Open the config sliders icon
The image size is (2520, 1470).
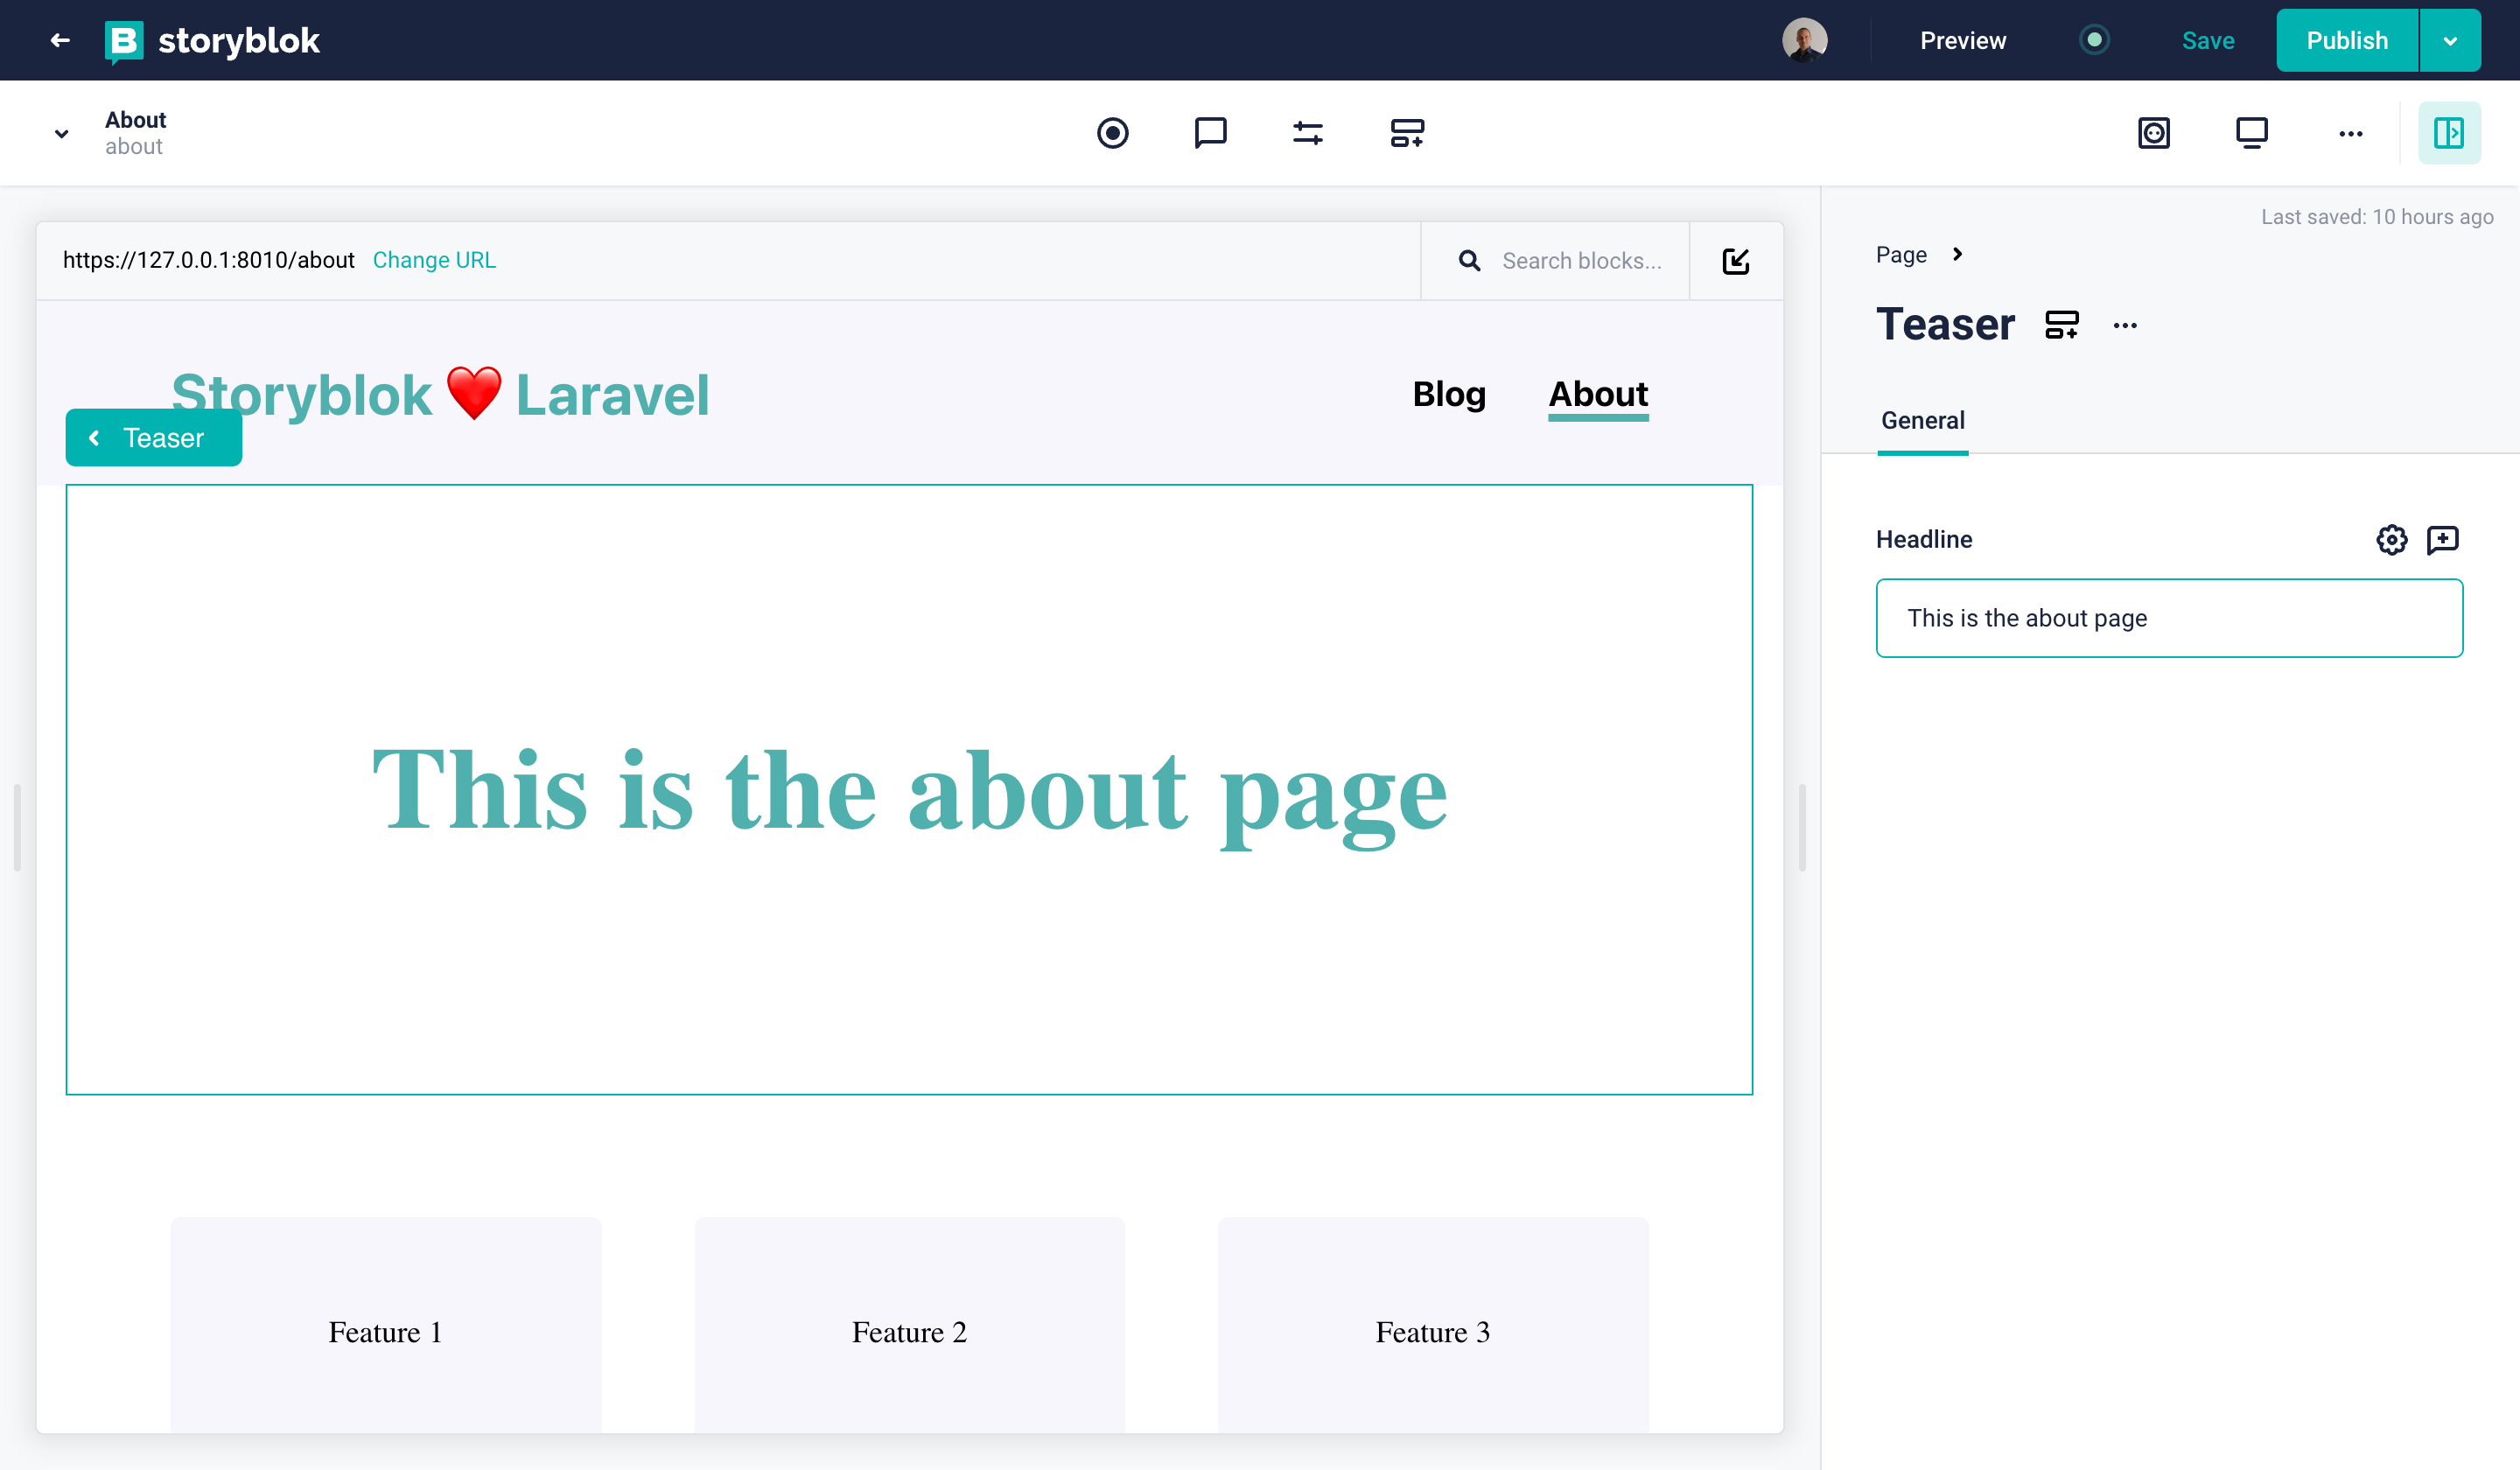pos(1308,132)
